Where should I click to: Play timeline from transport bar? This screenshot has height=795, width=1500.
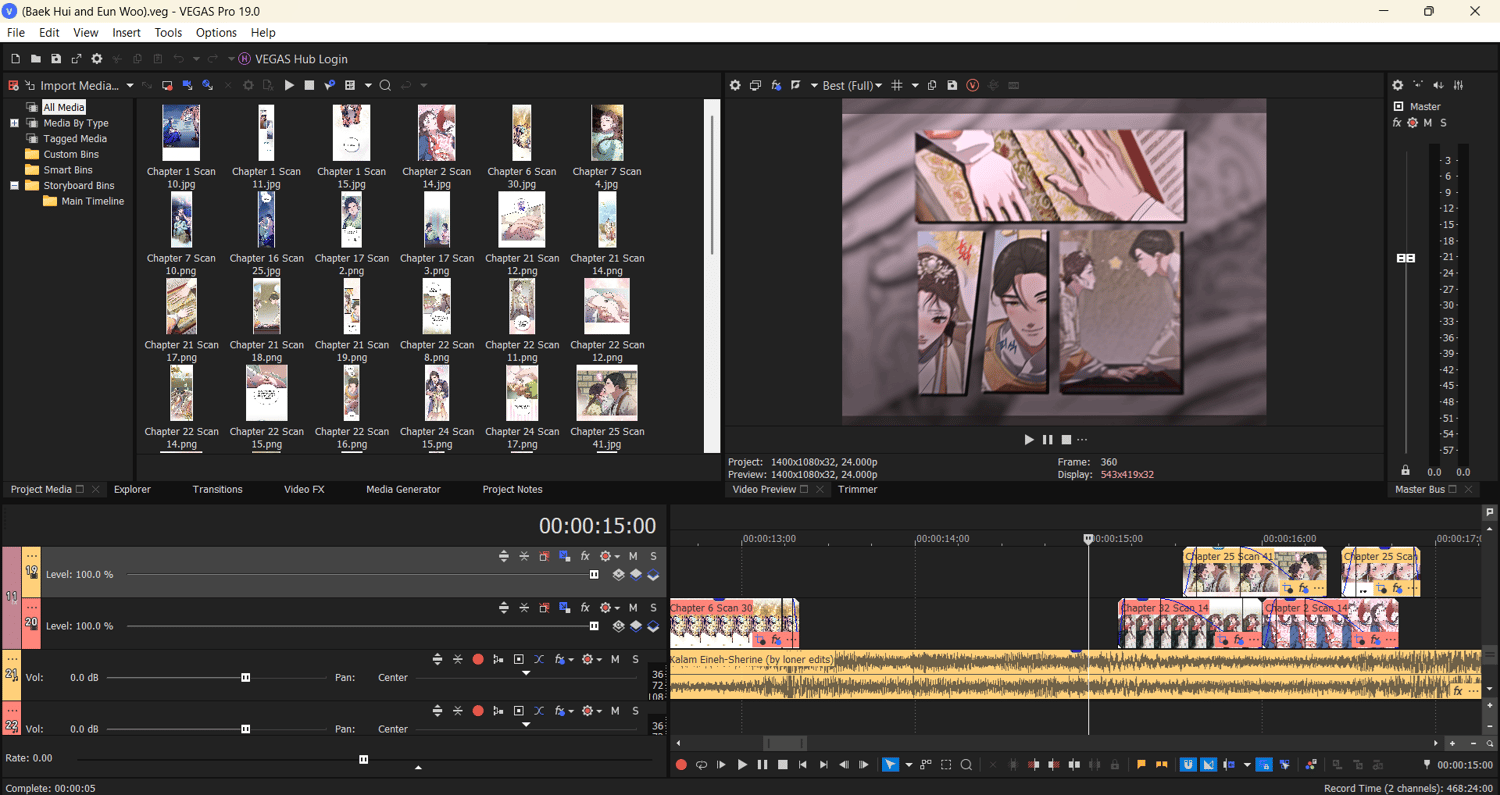click(742, 765)
